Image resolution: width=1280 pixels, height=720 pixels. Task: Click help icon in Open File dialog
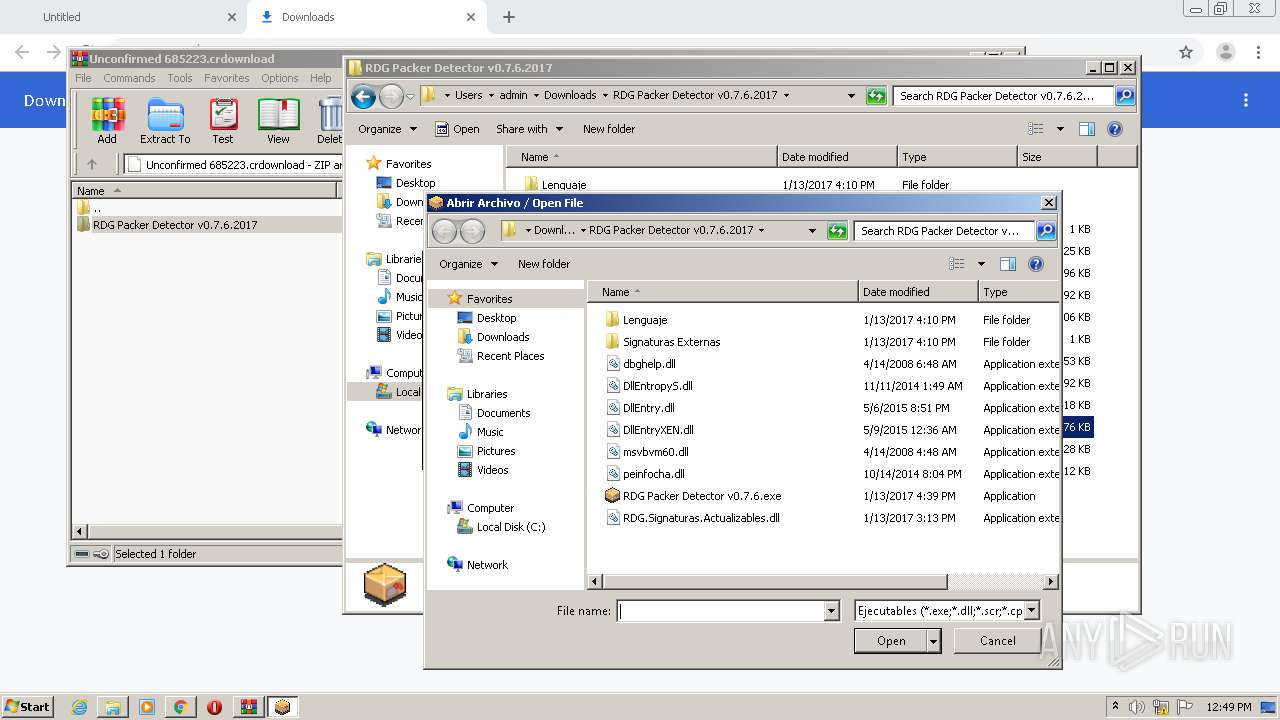[1036, 264]
